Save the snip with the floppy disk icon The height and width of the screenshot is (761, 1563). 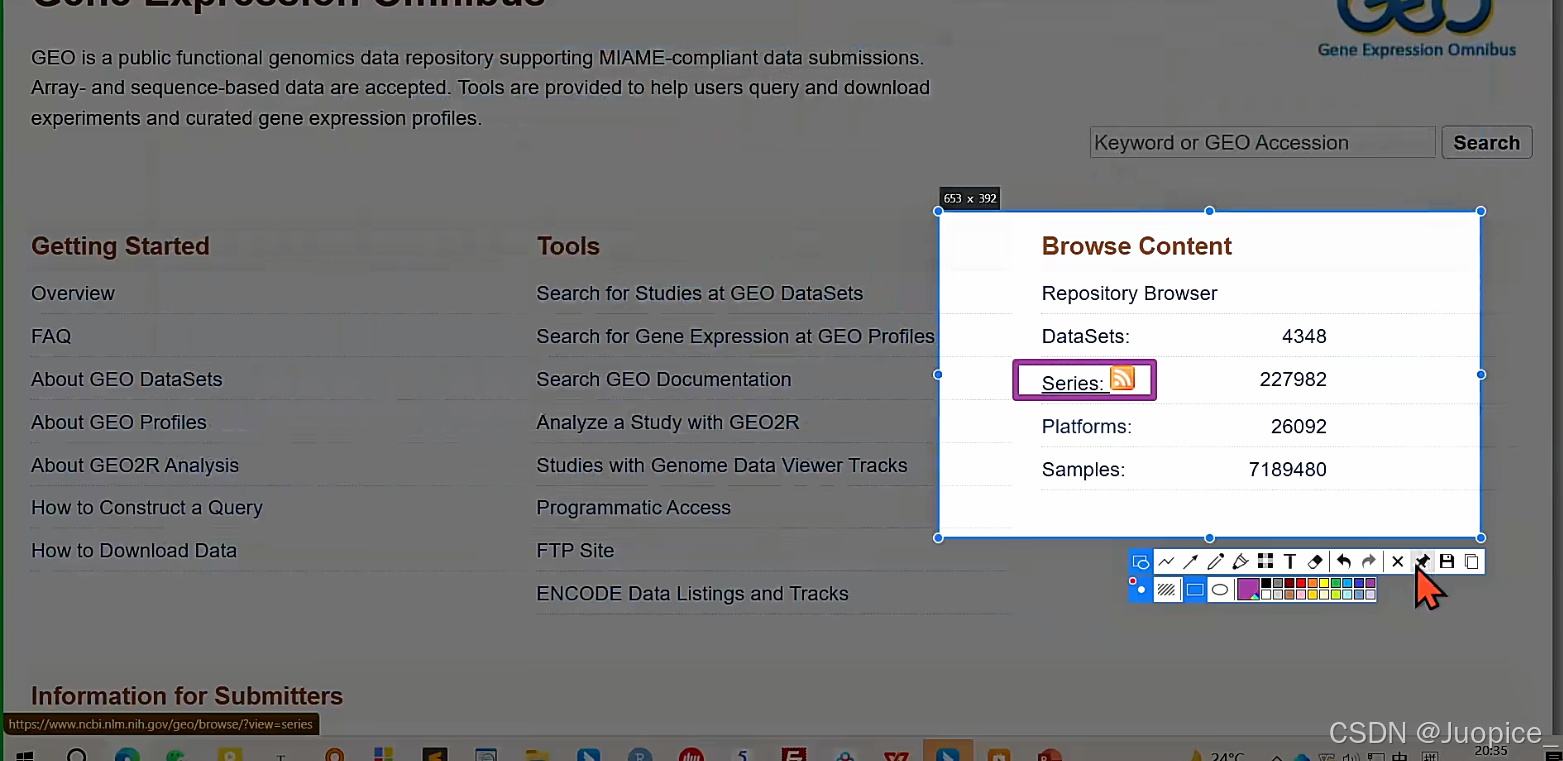tap(1447, 562)
